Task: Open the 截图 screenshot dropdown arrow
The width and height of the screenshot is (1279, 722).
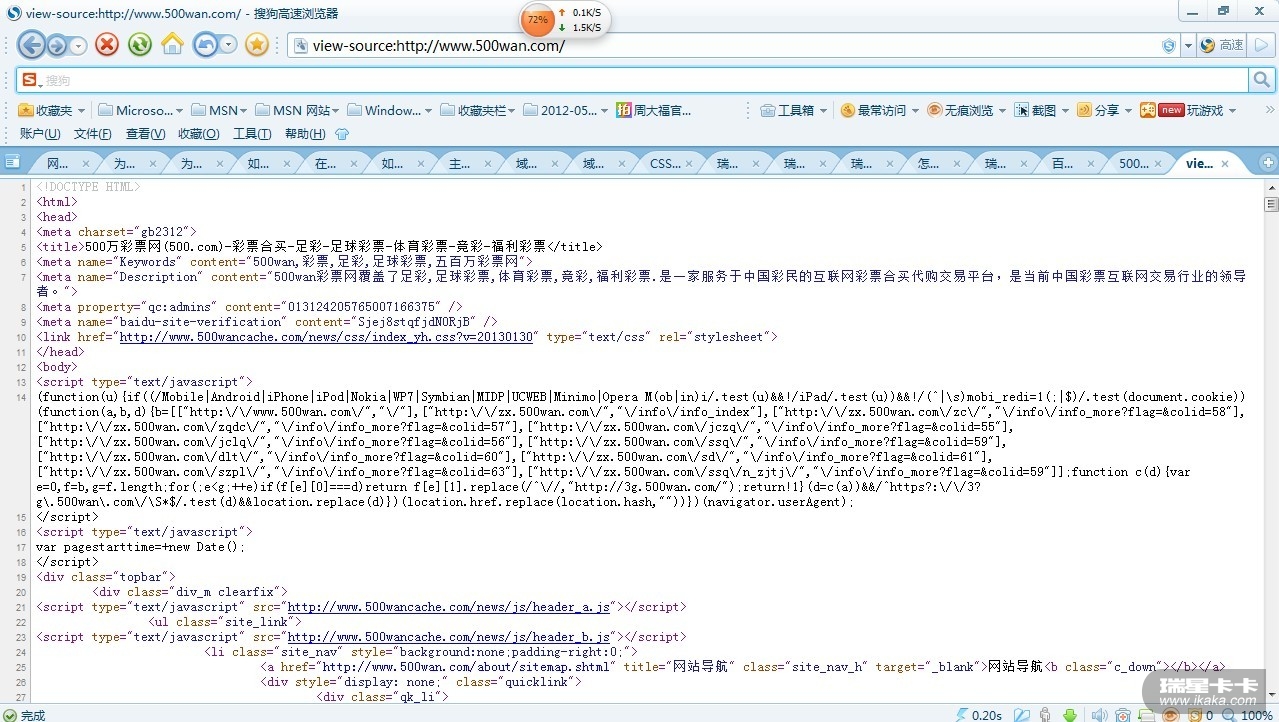Action: point(1065,111)
